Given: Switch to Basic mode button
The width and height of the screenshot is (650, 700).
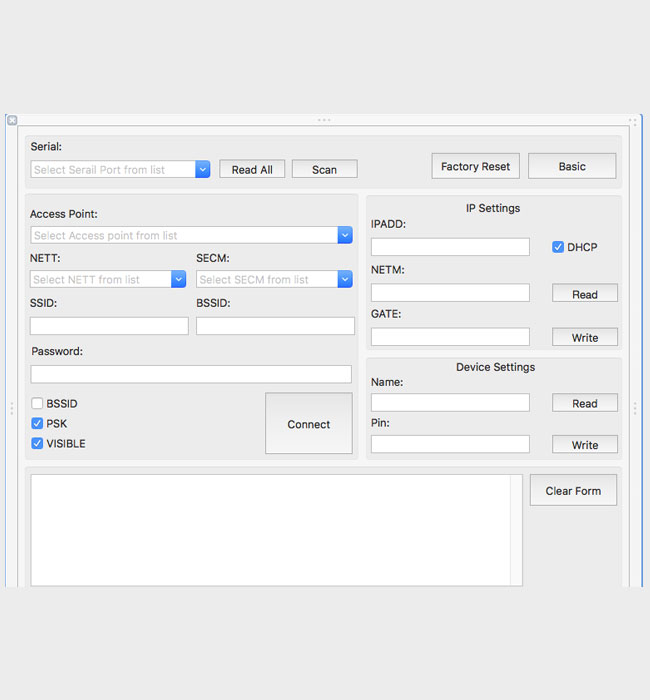Looking at the screenshot, I should point(572,166).
